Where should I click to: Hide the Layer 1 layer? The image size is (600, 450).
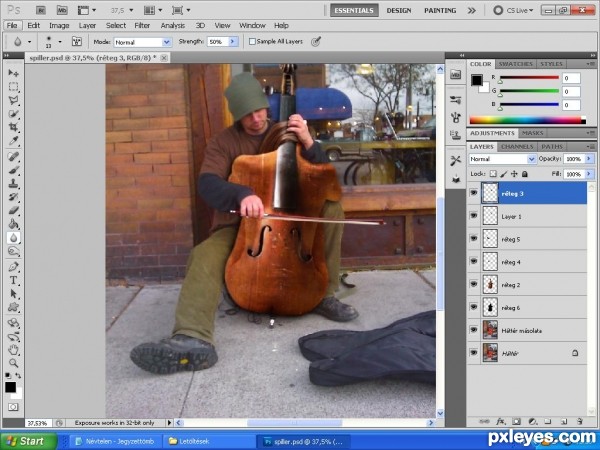(474, 216)
